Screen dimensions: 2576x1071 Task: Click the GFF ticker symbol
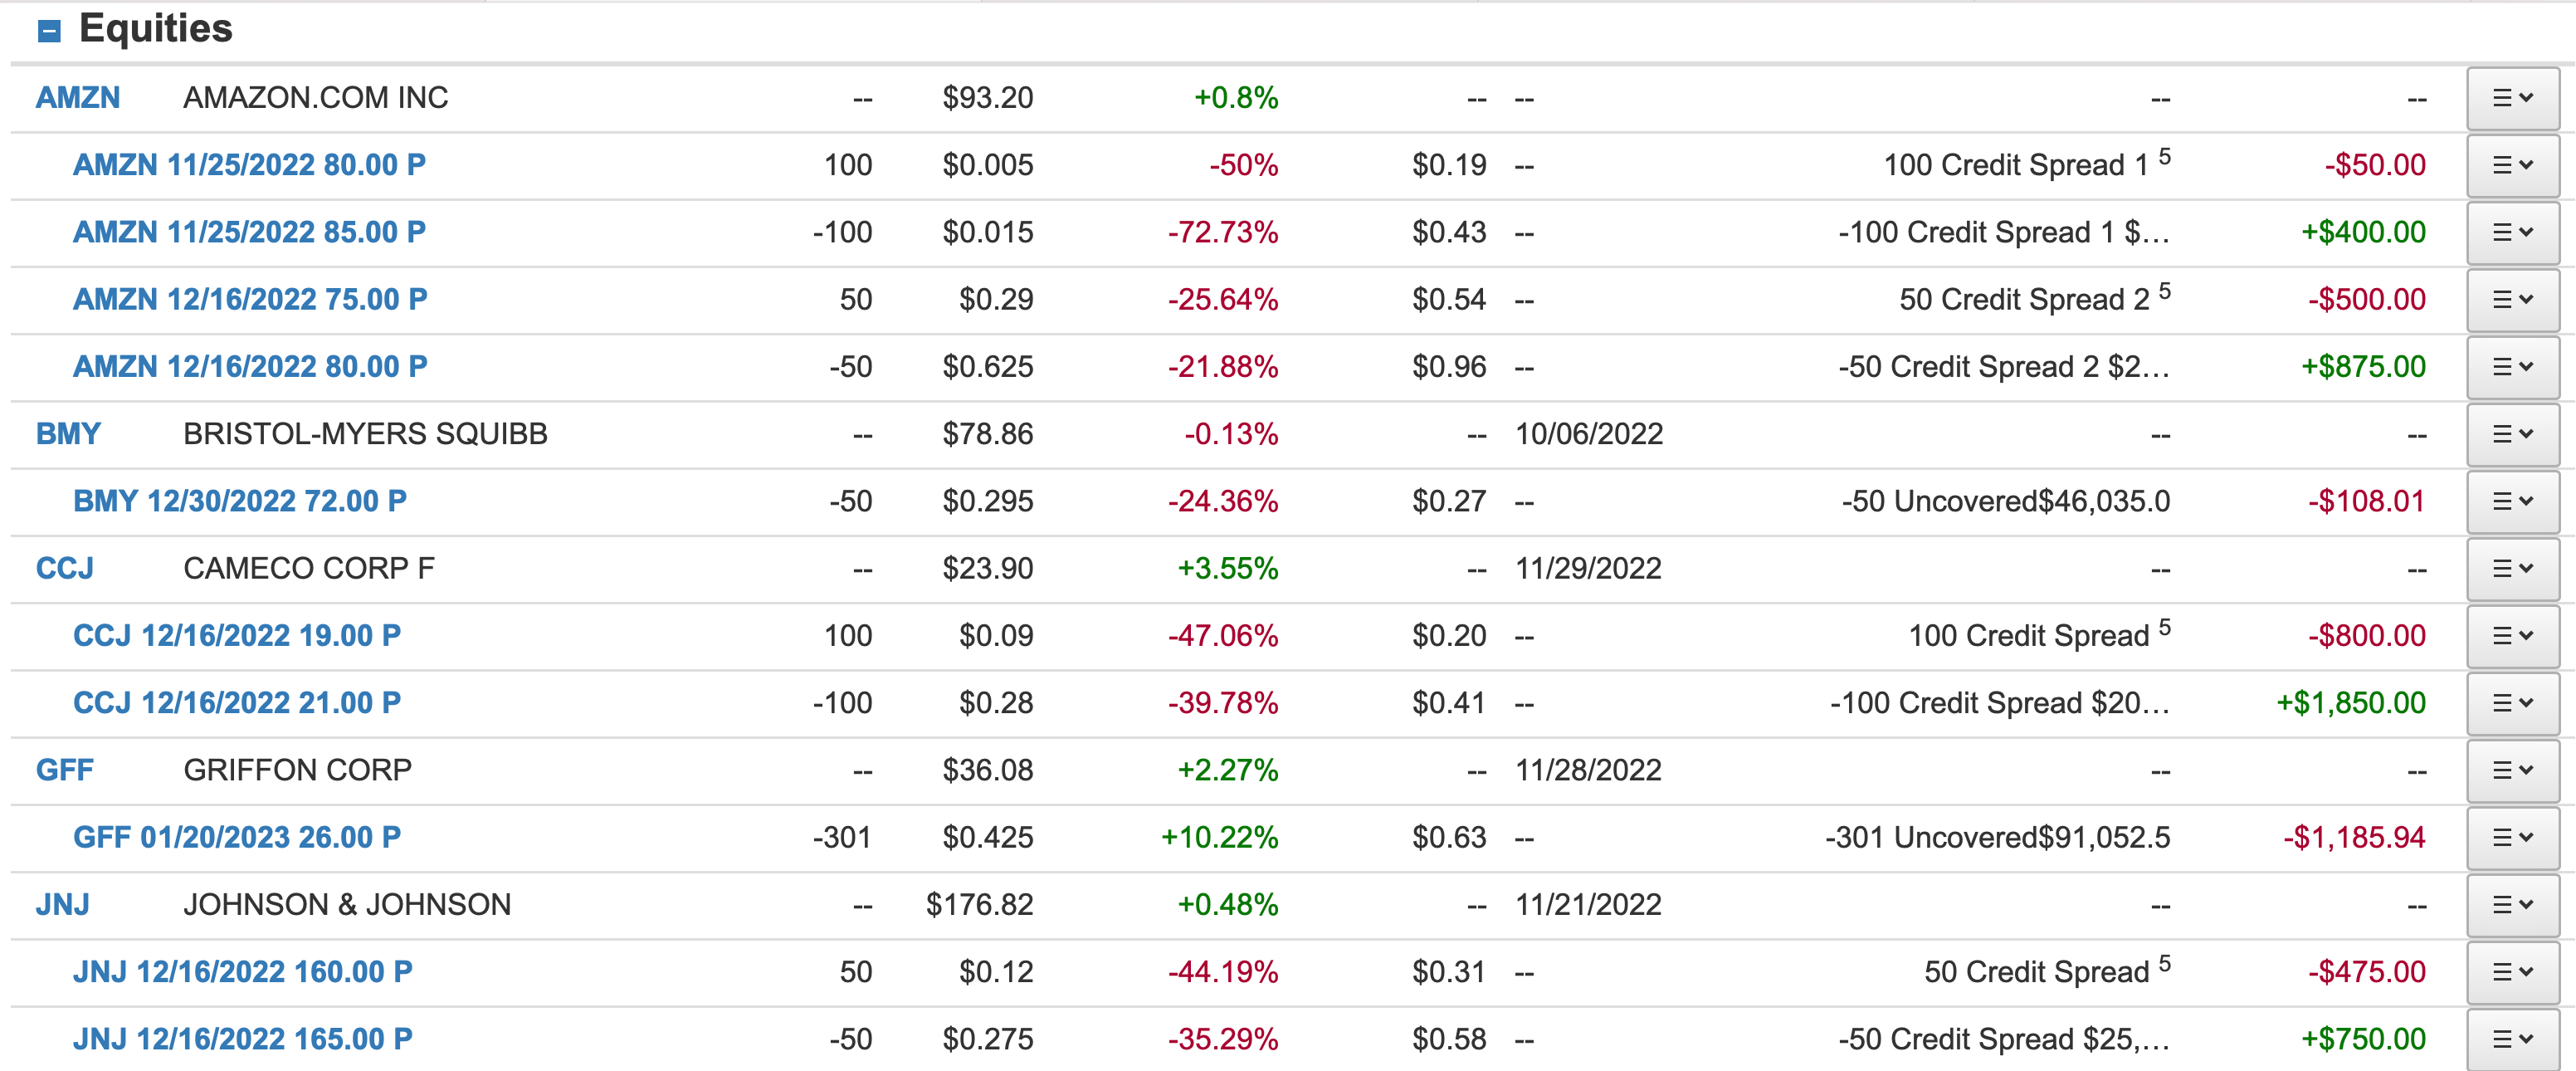65,770
